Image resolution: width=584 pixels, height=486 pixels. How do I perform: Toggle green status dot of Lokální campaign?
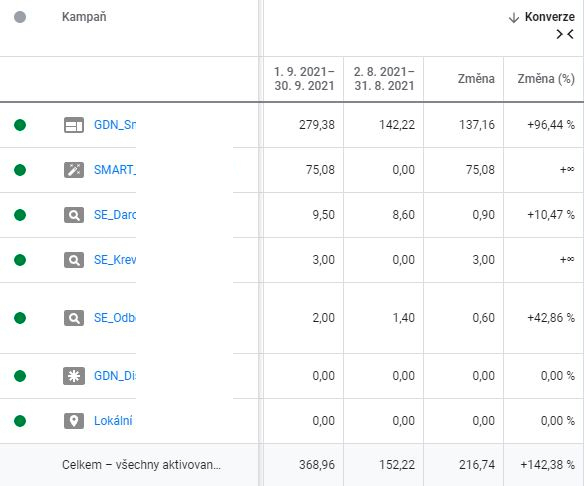tap(20, 421)
